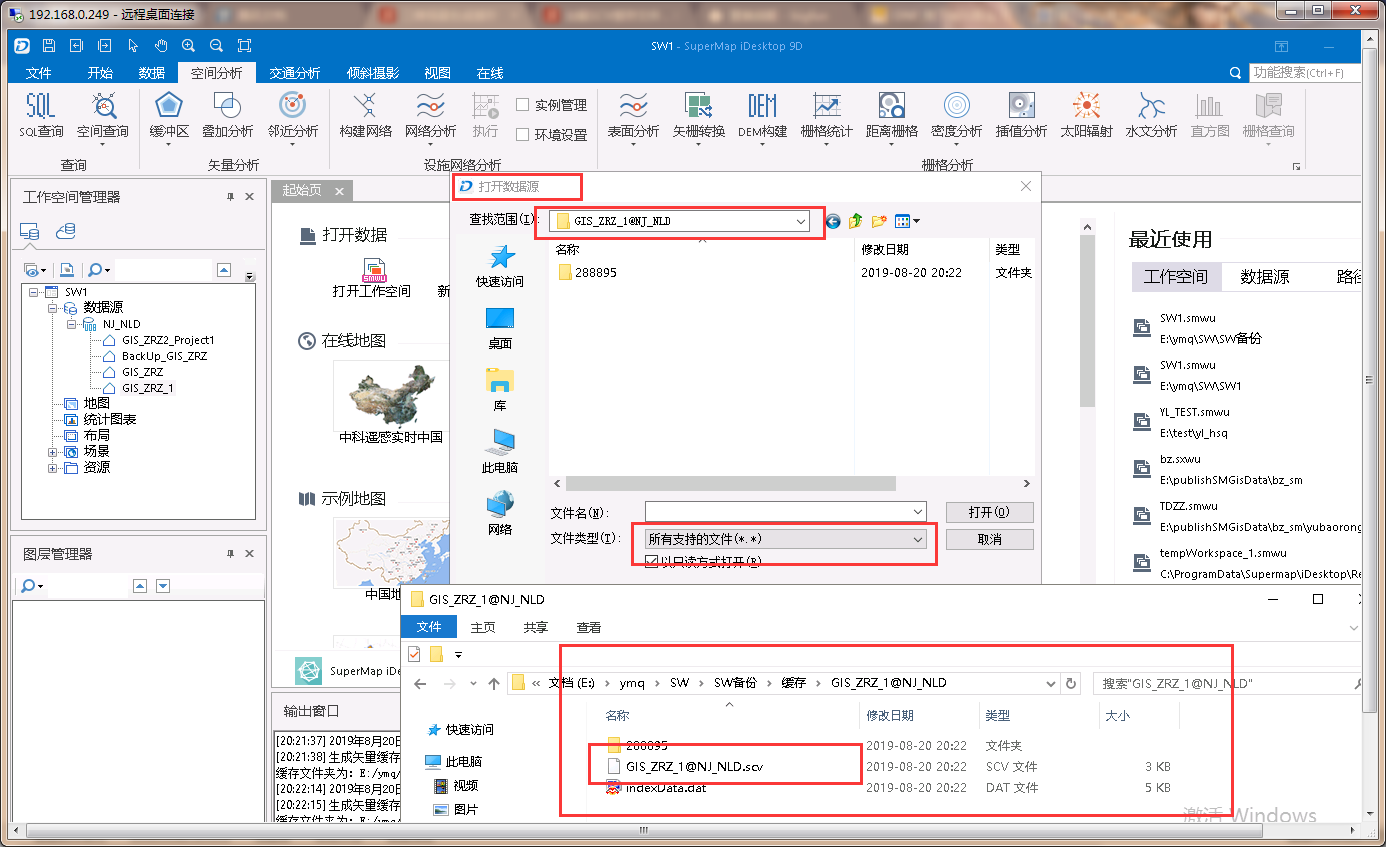Expand the 资源 tree node

point(52,468)
